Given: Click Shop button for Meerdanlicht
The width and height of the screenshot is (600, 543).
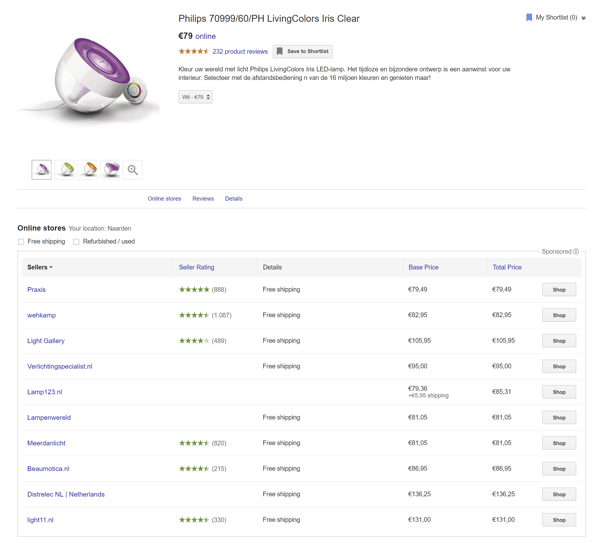Looking at the screenshot, I should tap(559, 443).
